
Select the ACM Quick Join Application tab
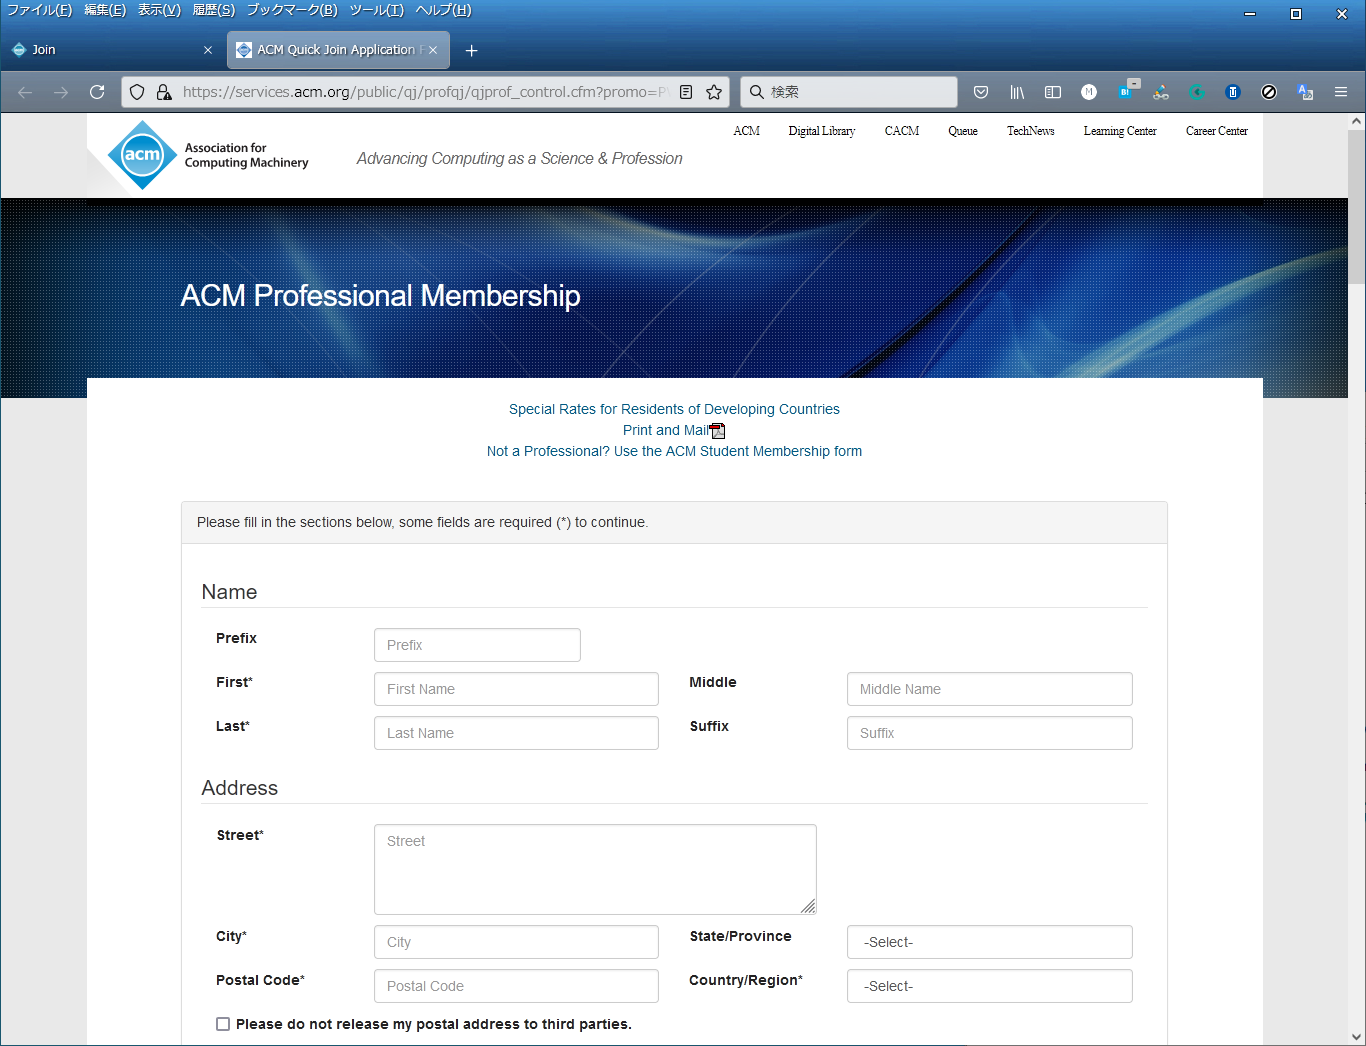[338, 50]
